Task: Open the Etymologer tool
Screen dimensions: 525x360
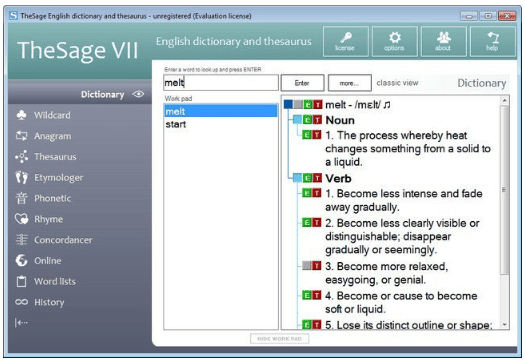Action: (59, 177)
